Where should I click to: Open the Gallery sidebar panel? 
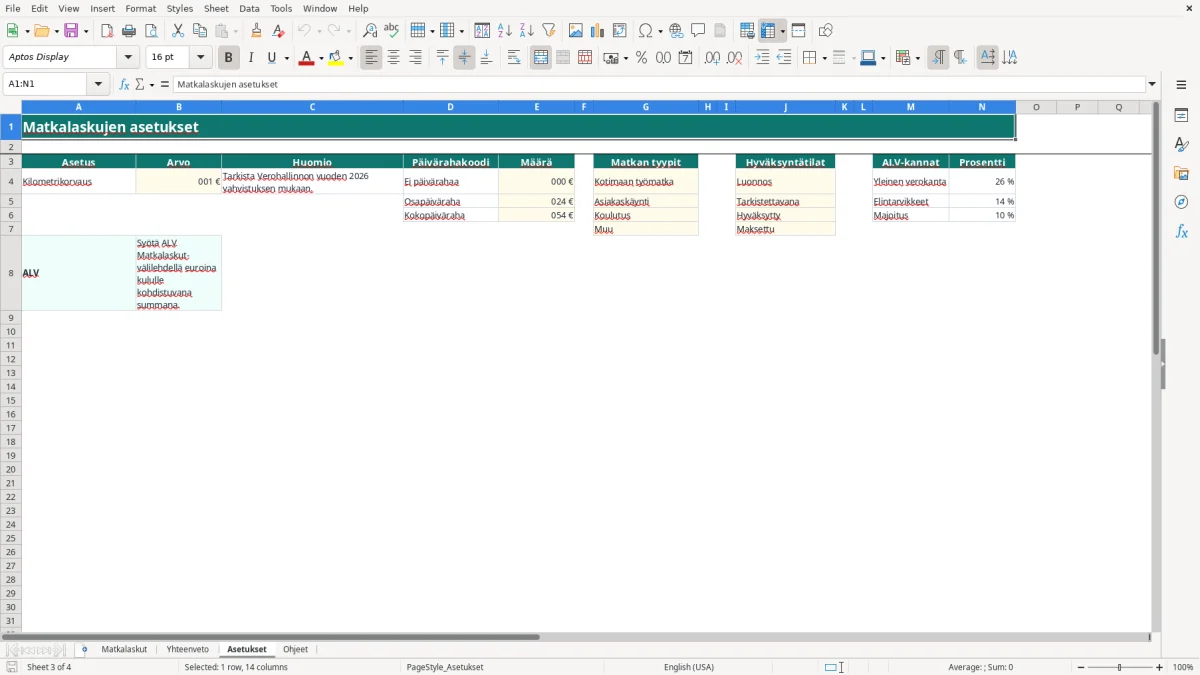(x=1181, y=174)
